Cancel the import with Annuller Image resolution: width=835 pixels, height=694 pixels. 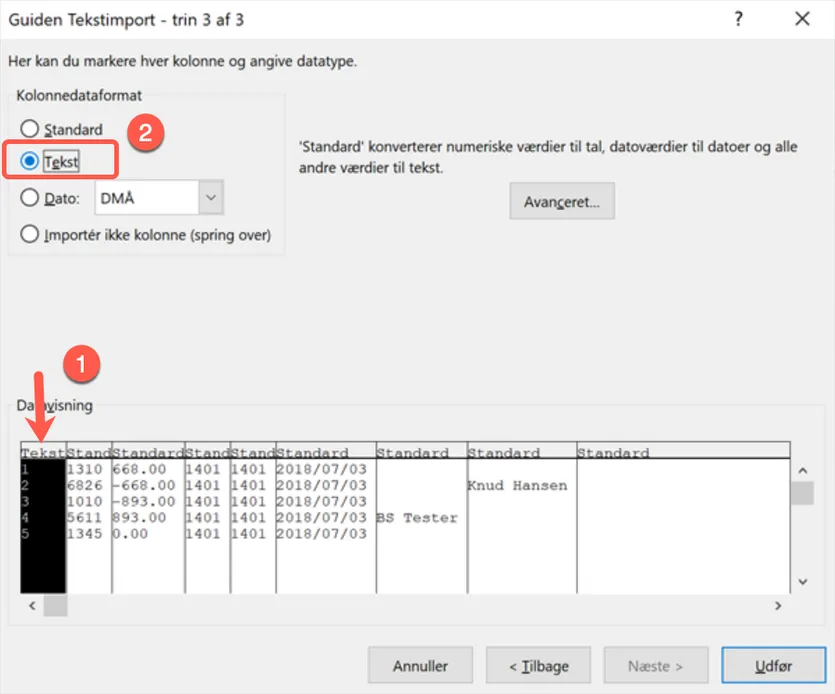(x=420, y=665)
